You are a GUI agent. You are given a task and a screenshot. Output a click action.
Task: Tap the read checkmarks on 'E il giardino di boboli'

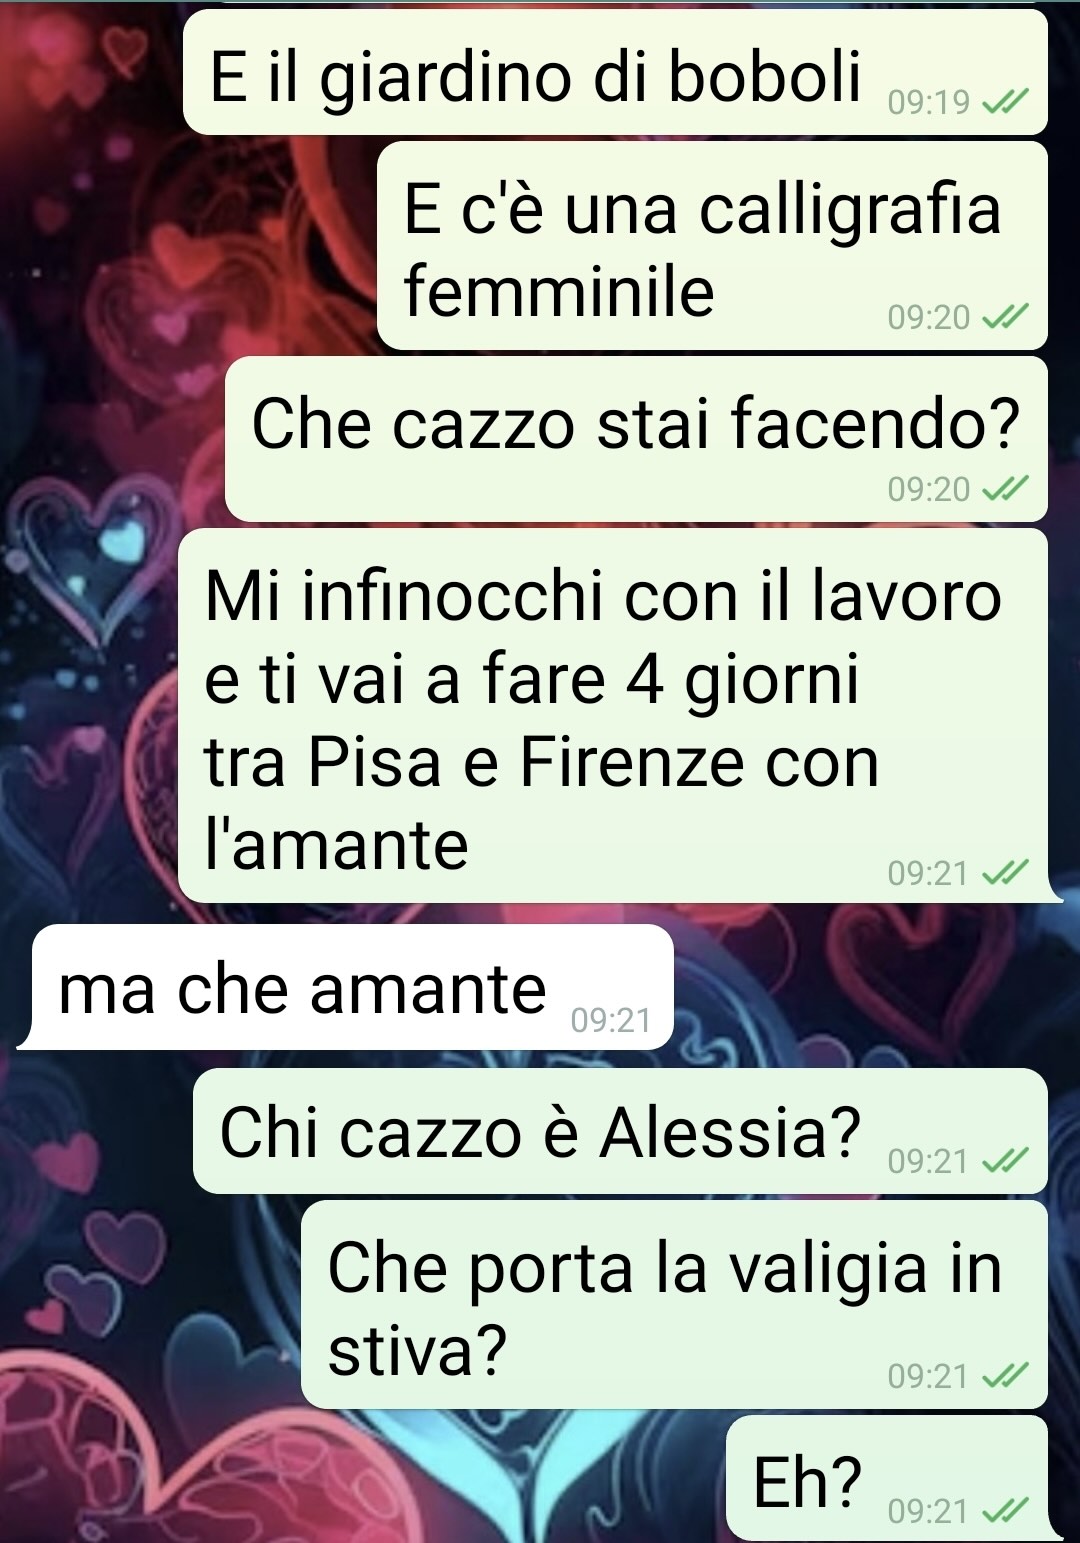[x=1004, y=102]
